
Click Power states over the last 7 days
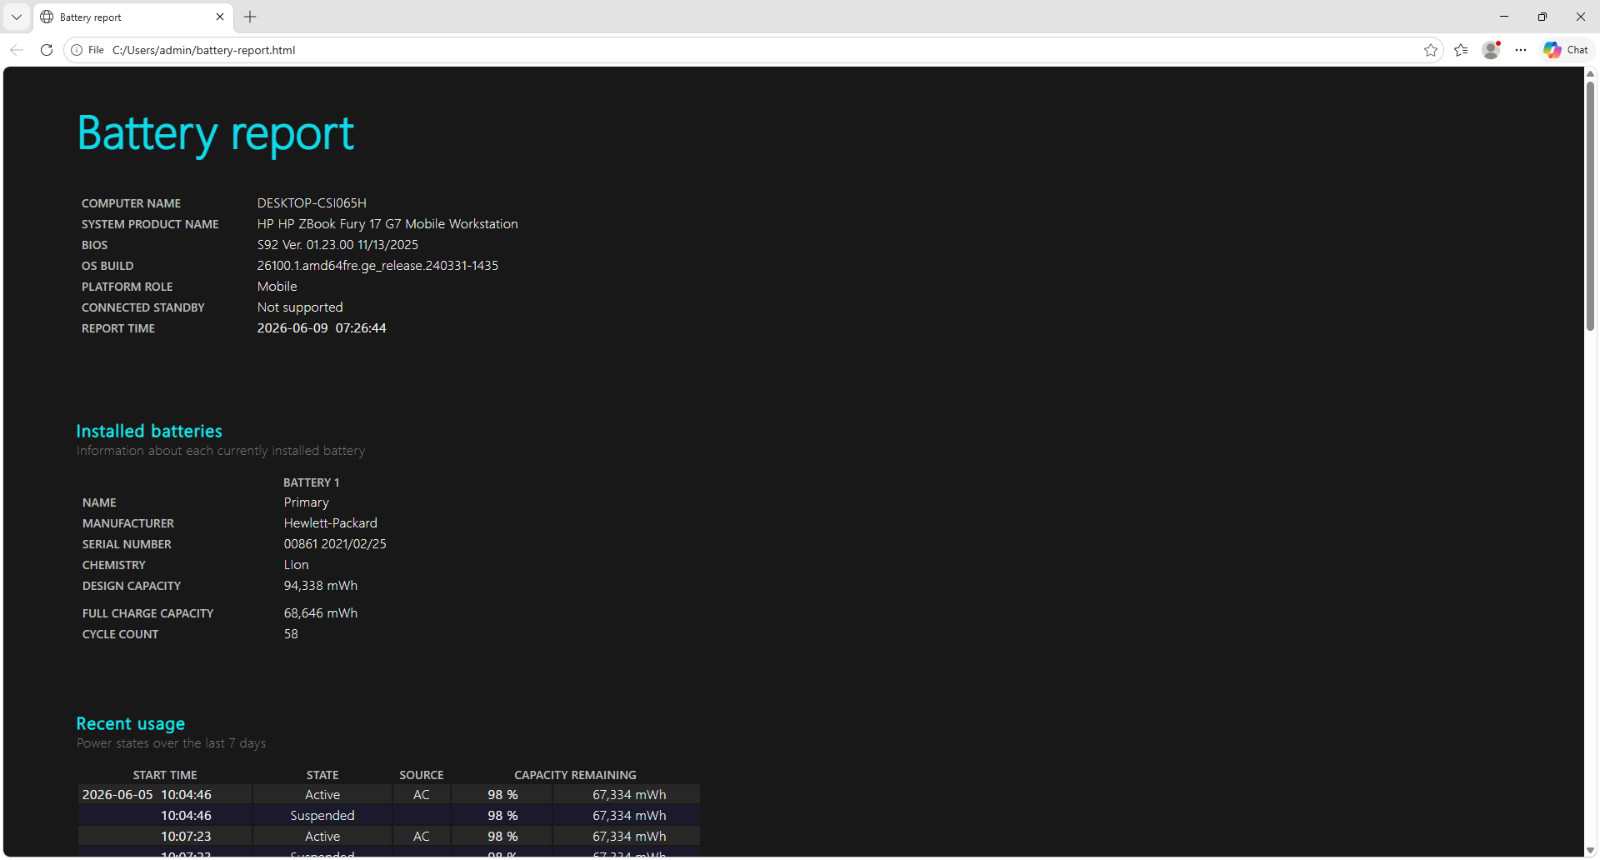coord(171,744)
